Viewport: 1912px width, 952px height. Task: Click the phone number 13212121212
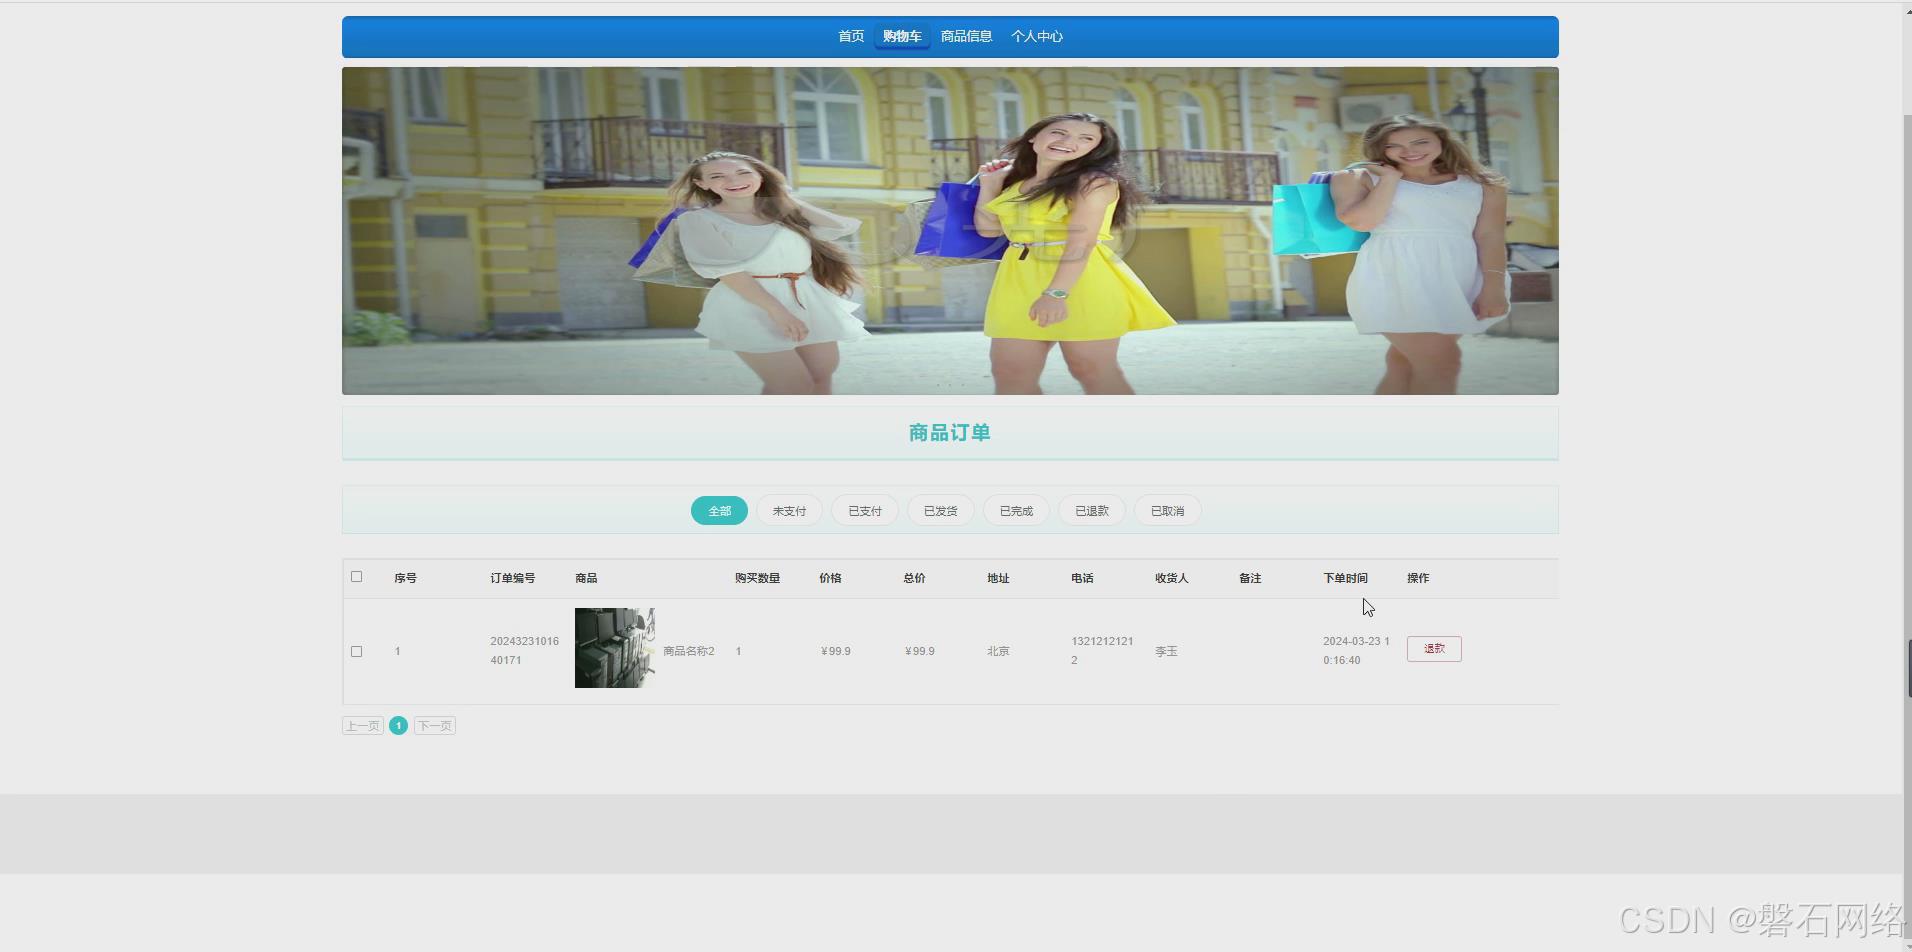point(1102,651)
